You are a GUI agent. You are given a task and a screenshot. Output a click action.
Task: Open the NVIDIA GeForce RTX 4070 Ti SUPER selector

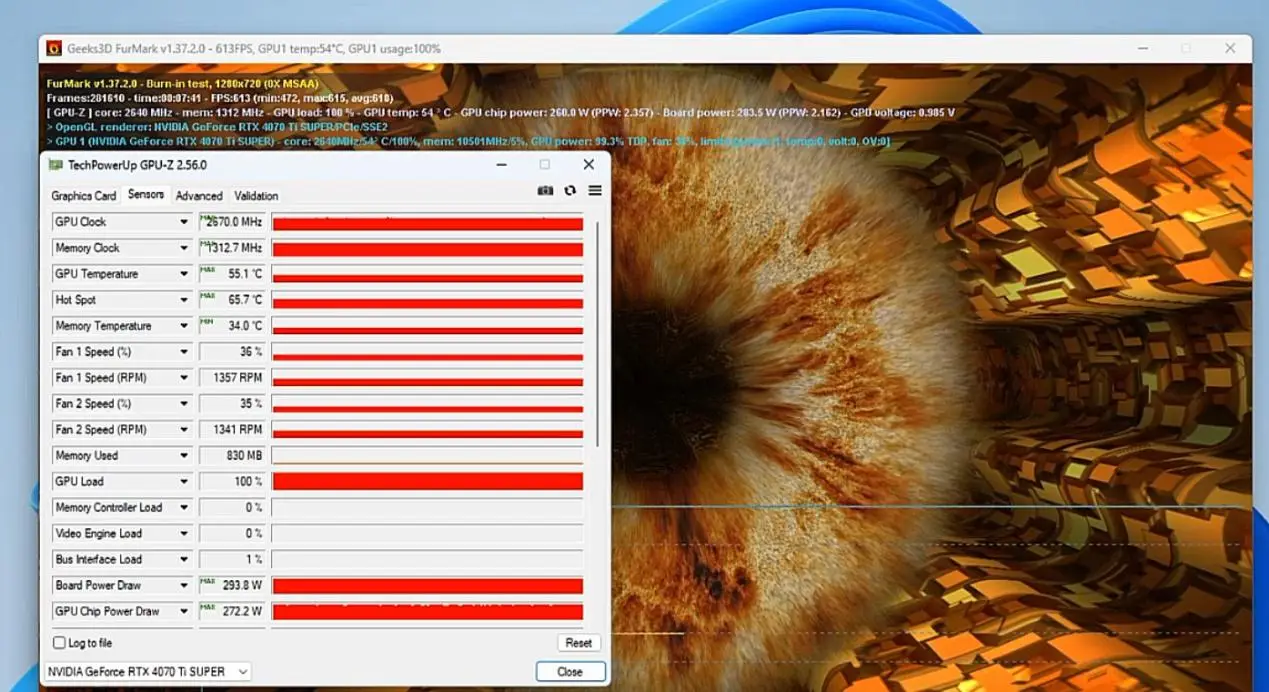148,672
